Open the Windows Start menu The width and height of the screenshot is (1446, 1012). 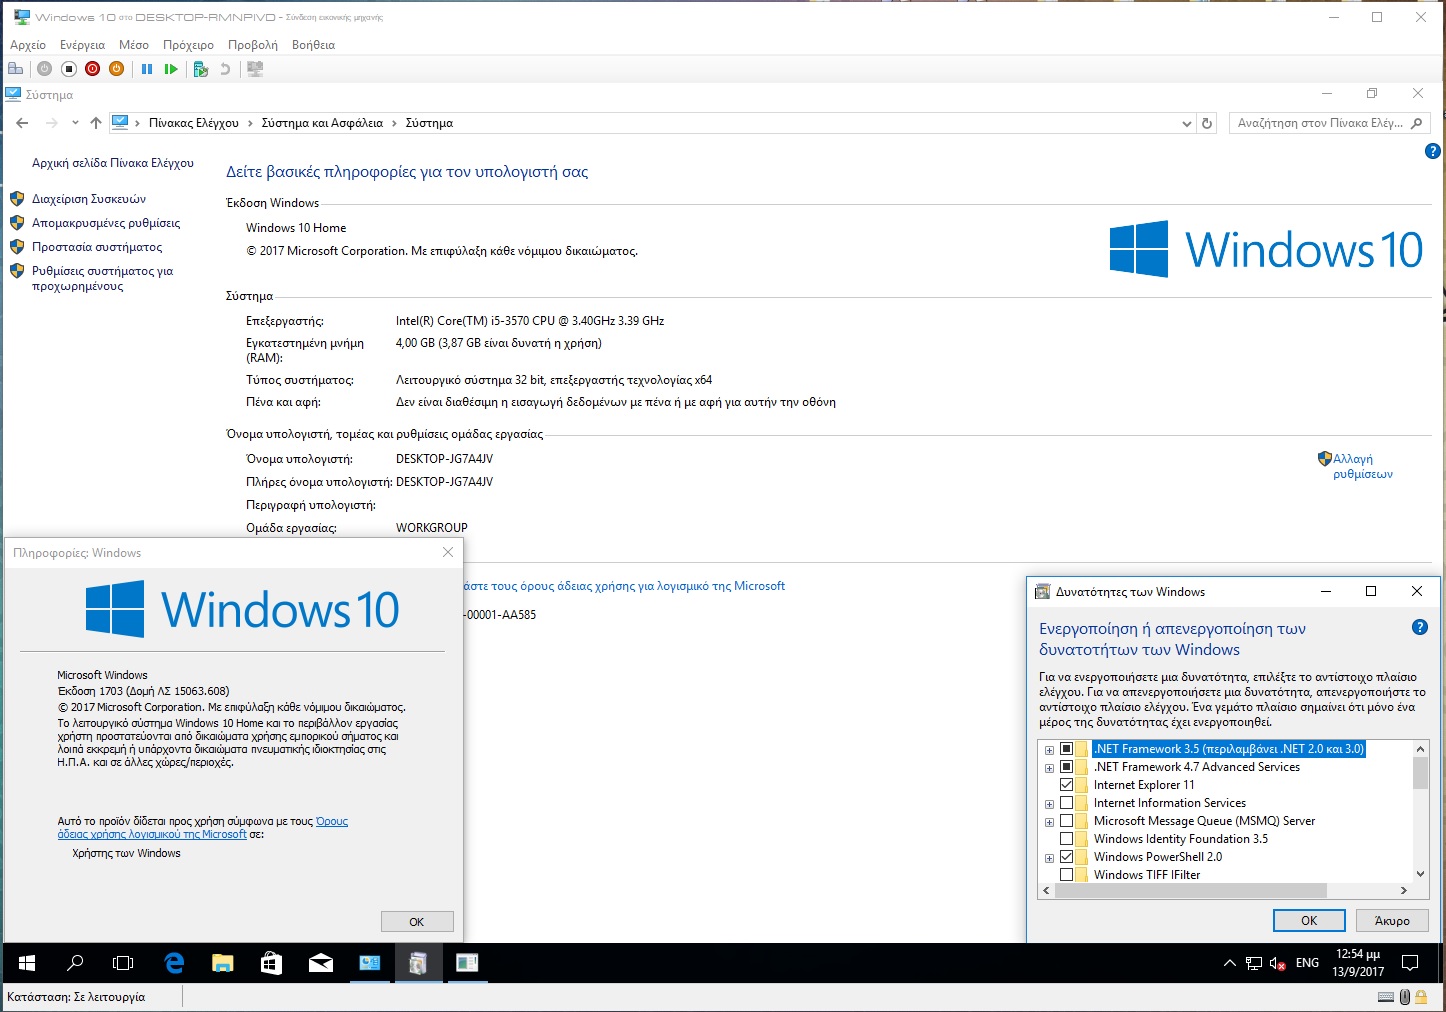pos(27,963)
